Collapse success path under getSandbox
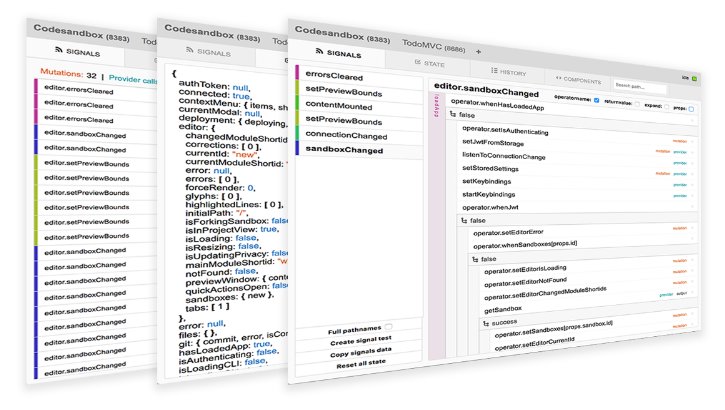 [500, 322]
